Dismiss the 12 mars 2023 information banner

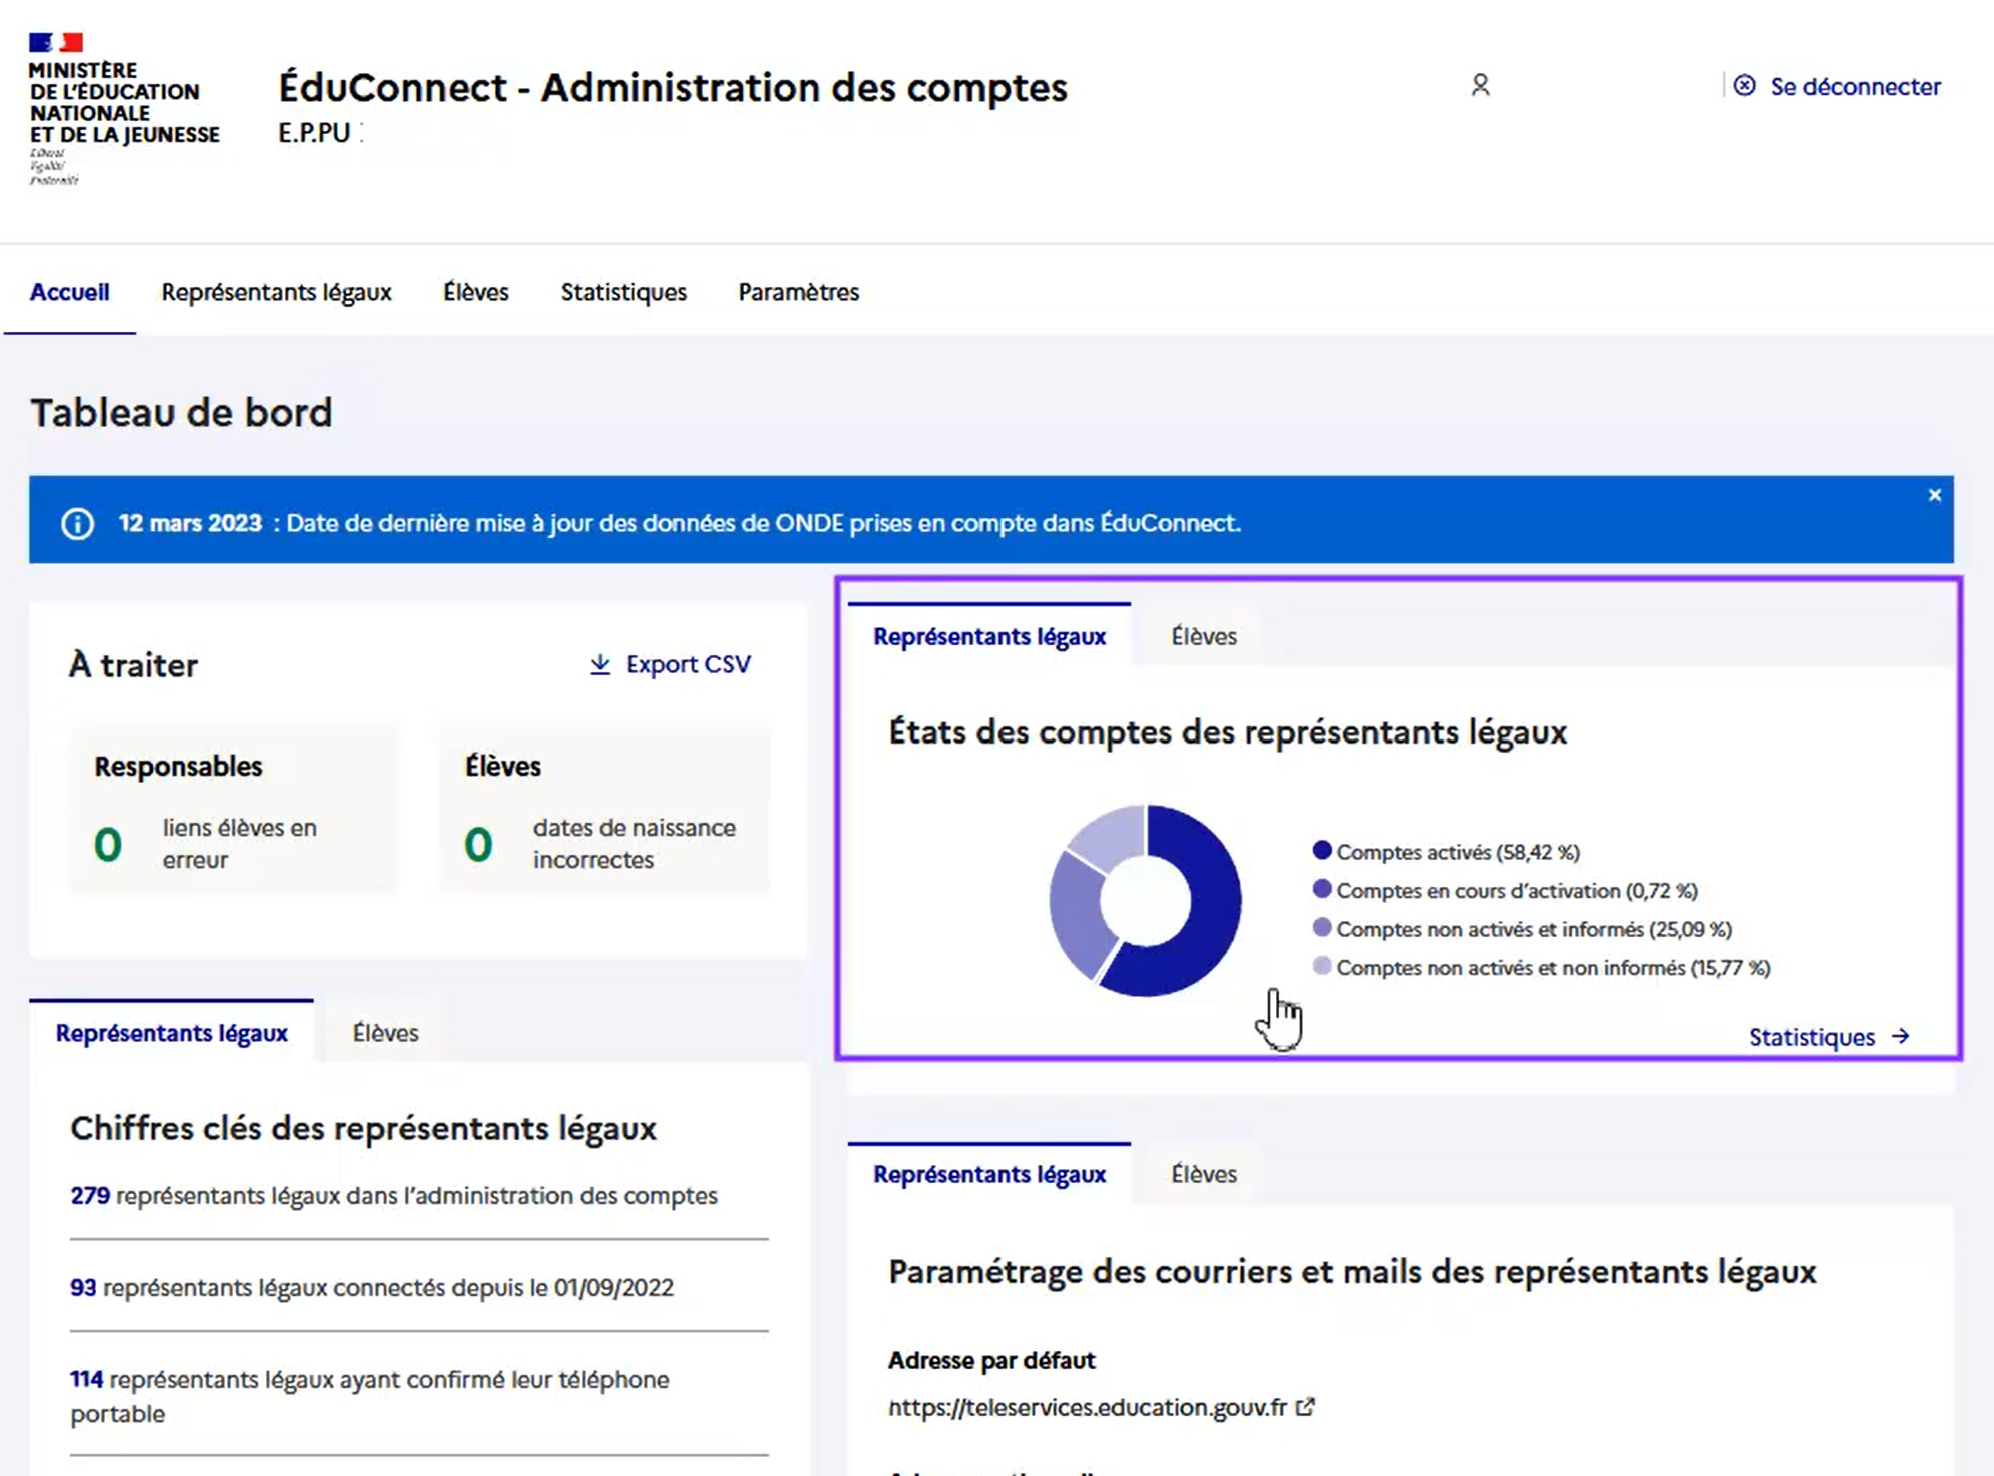(1934, 495)
